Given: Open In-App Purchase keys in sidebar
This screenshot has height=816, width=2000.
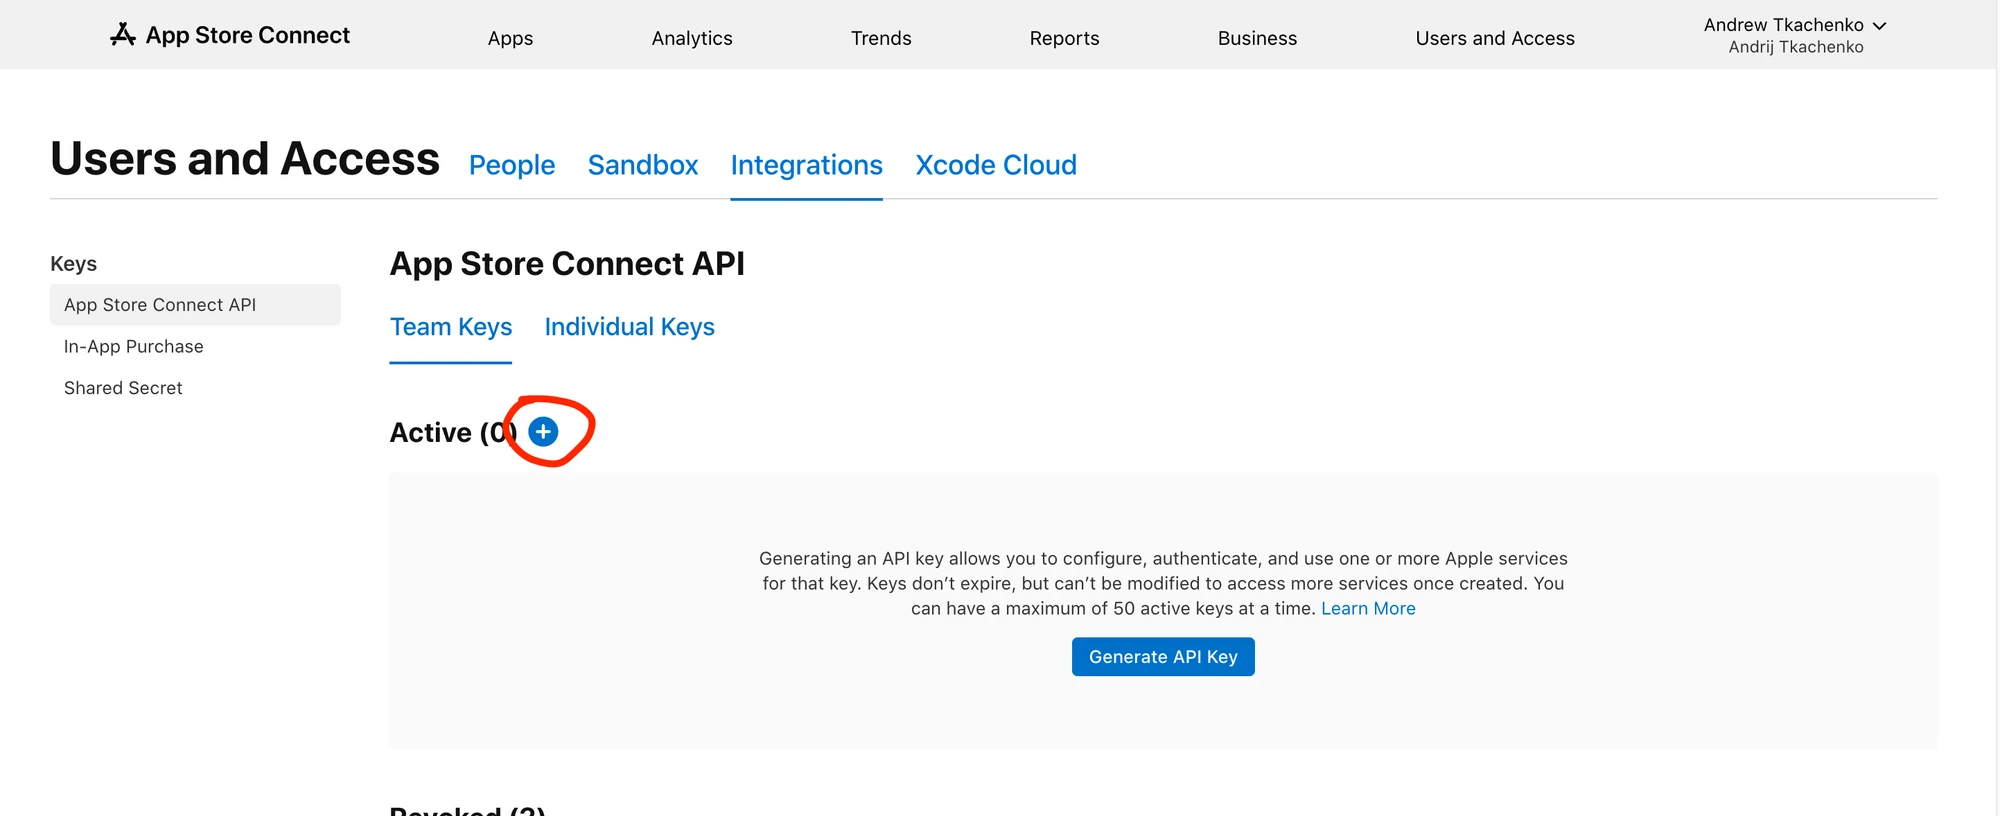Looking at the screenshot, I should pos(134,347).
